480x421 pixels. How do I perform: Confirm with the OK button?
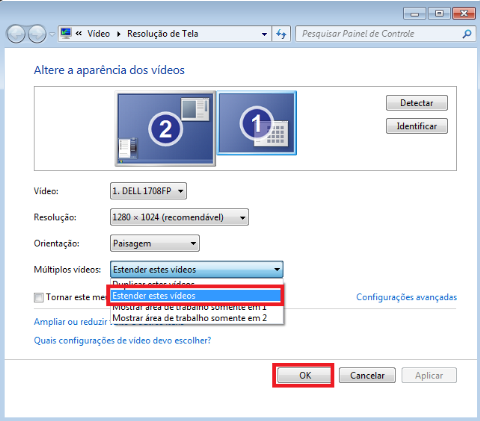[x=305, y=376]
